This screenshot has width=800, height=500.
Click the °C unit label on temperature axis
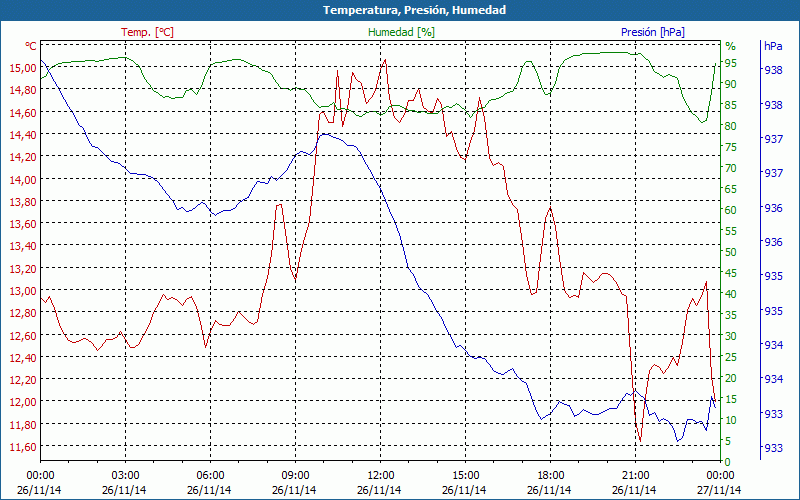pyautogui.click(x=31, y=46)
